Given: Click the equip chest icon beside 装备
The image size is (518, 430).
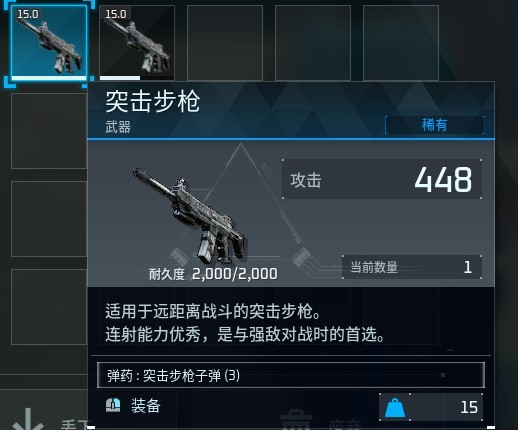Looking at the screenshot, I should click(113, 405).
